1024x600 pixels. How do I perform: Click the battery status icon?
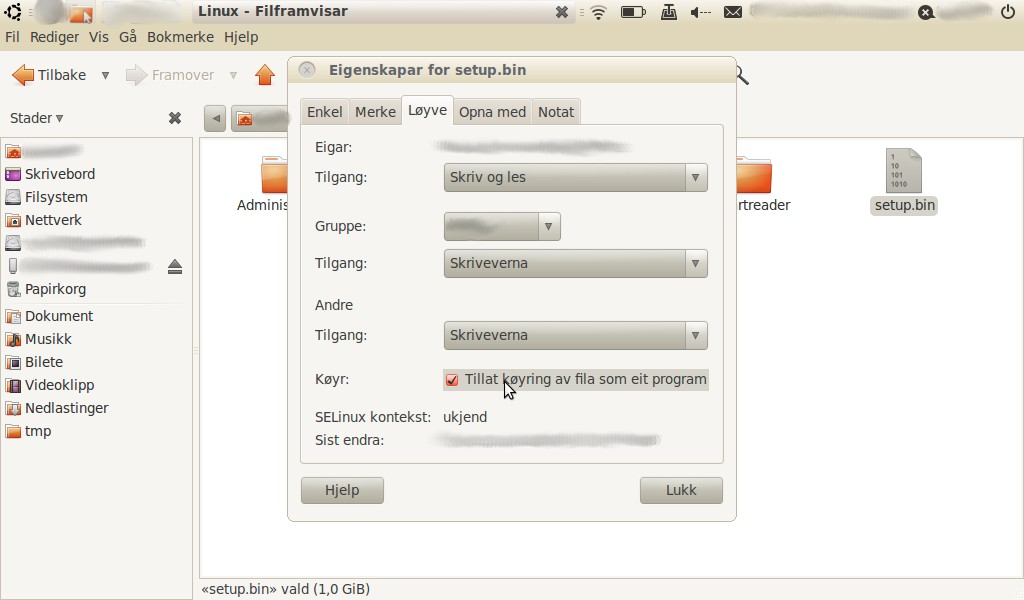(x=632, y=13)
